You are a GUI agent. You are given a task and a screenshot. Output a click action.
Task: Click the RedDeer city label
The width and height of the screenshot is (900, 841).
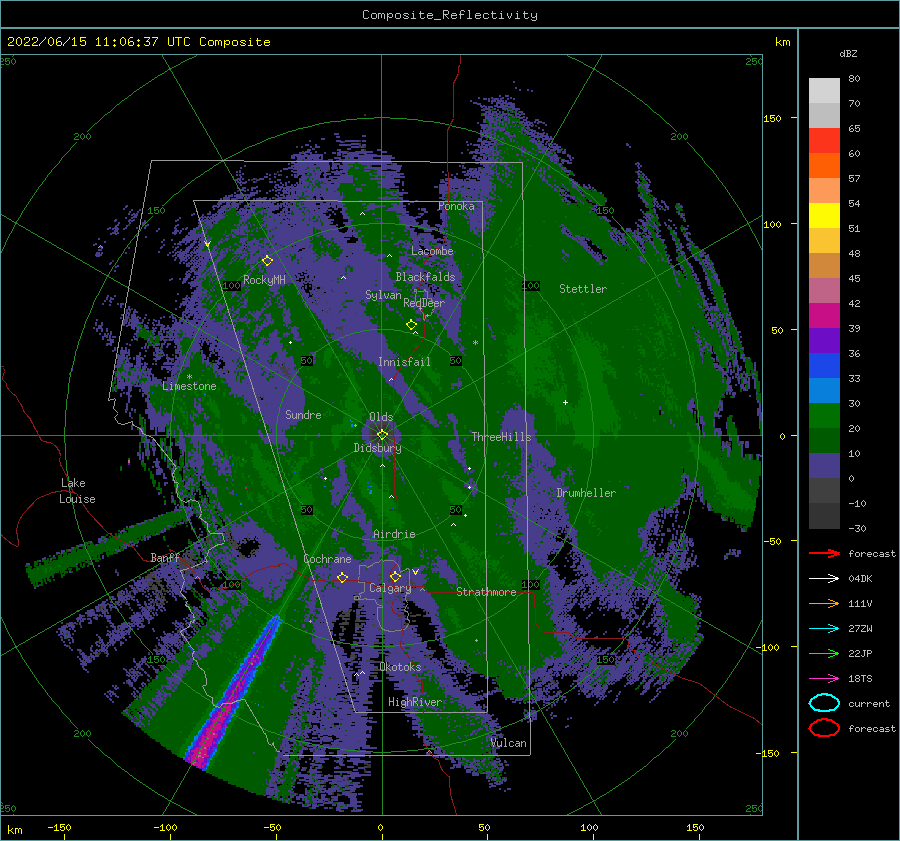click(424, 303)
